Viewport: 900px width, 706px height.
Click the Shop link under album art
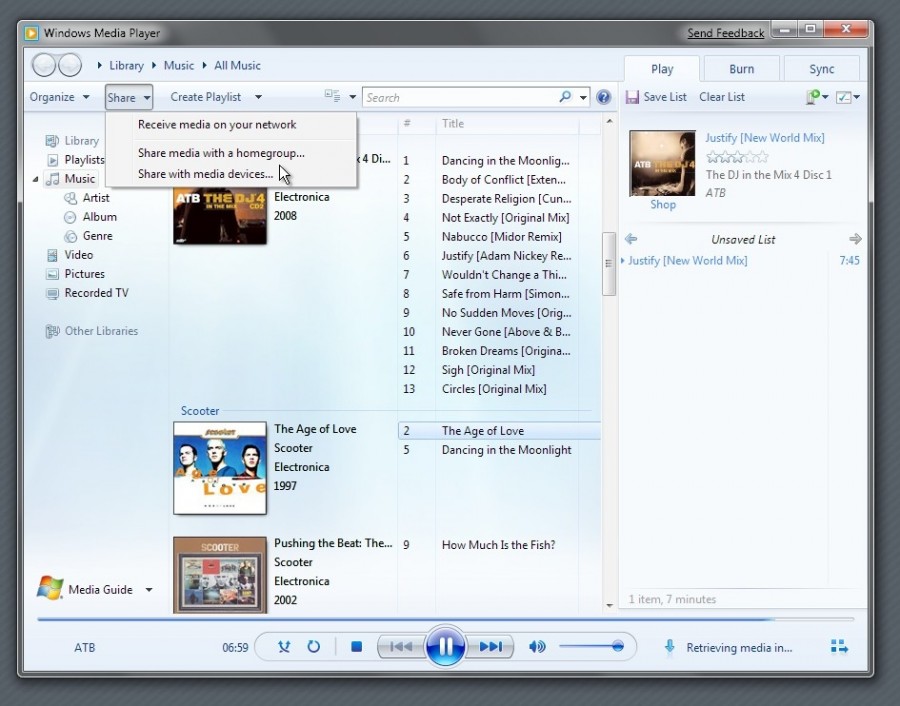coord(662,204)
